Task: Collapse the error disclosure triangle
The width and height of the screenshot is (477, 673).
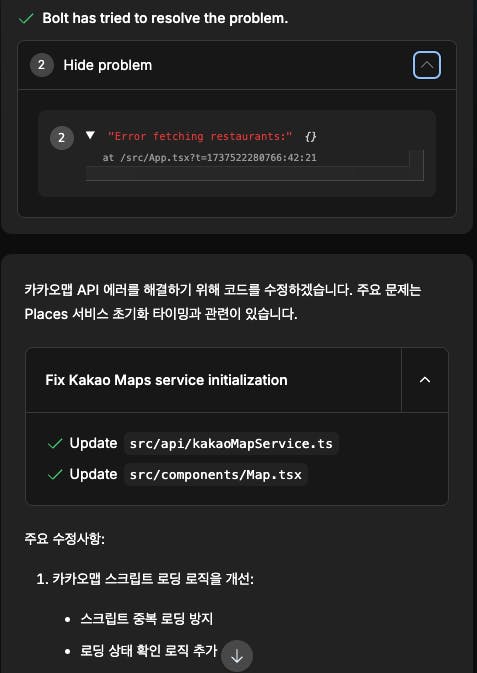Action: pos(90,136)
